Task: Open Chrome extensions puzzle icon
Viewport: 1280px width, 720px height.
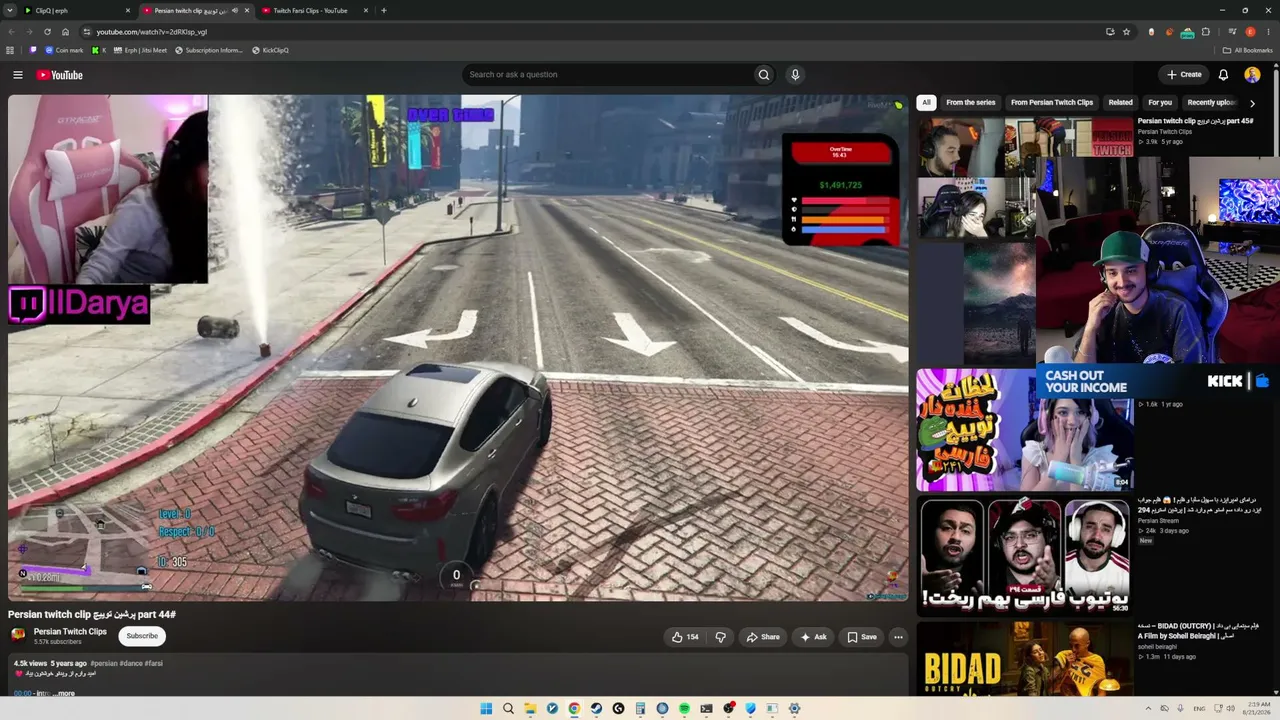Action: 1206,32
